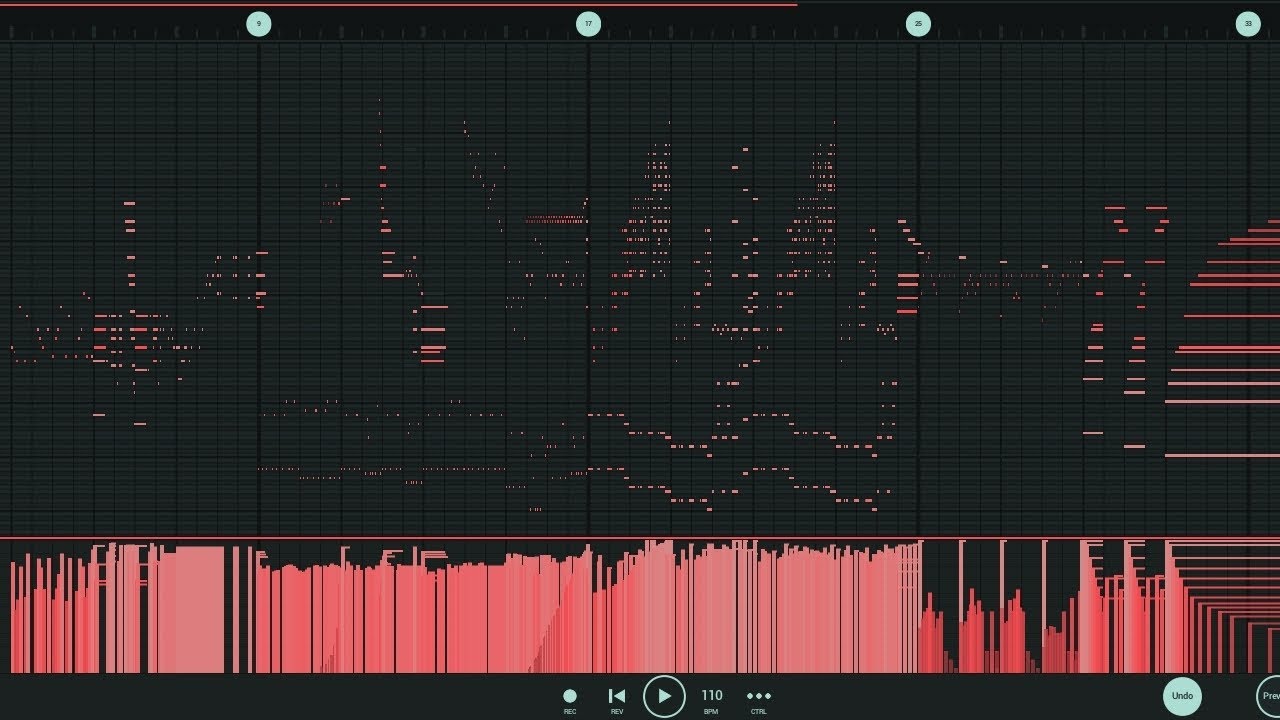Open the BPM tempo value 110
The image size is (1280, 720).
(711, 695)
